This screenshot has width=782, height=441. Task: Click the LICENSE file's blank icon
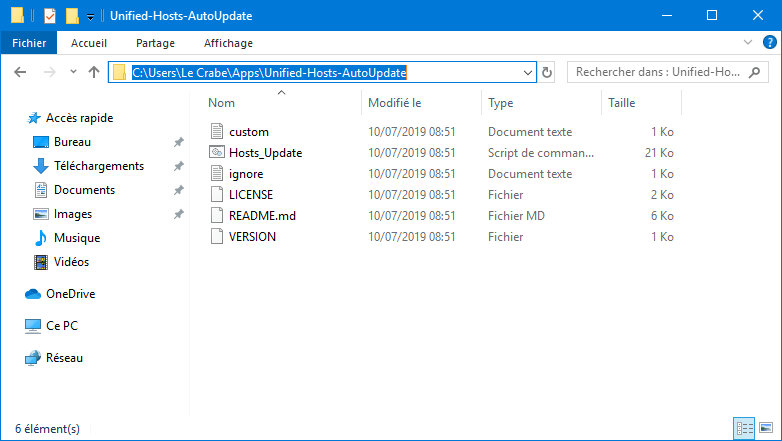[x=217, y=194]
